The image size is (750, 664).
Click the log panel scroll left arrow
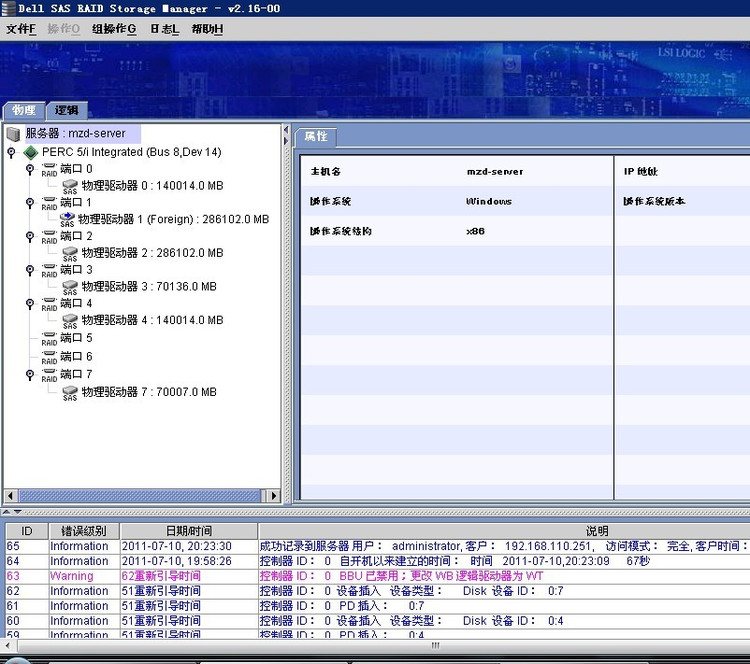point(7,646)
